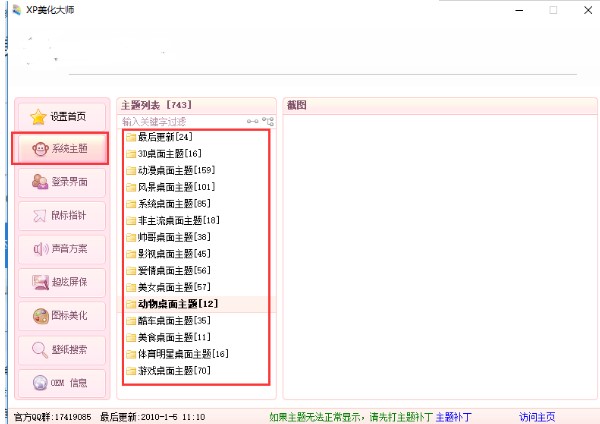This screenshot has width=600, height=424.
Task: Click the 主题补丁 link in status bar
Action: (454, 417)
